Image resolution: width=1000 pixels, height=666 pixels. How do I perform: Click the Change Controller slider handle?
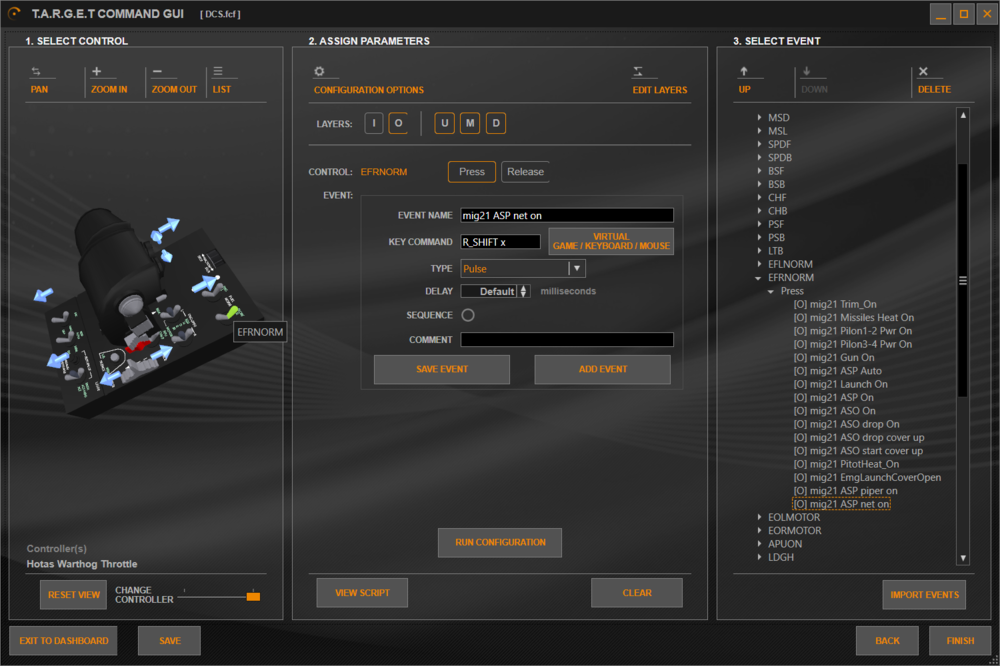pyautogui.click(x=253, y=596)
